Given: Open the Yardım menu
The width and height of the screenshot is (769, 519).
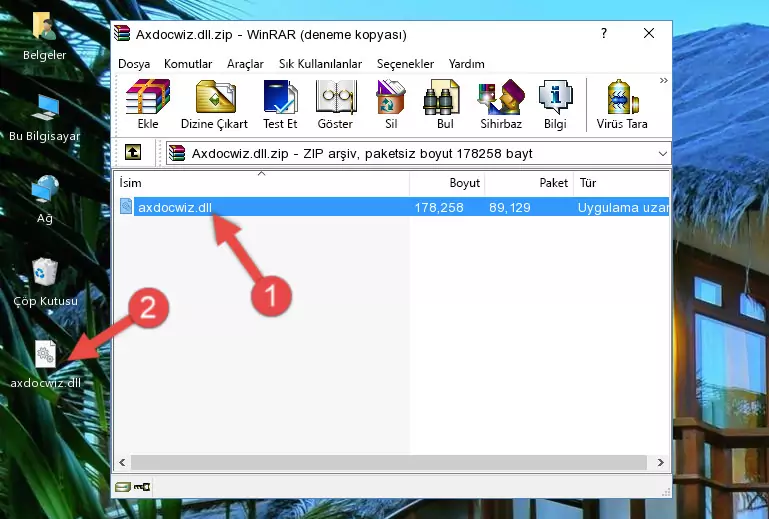Looking at the screenshot, I should [x=466, y=64].
